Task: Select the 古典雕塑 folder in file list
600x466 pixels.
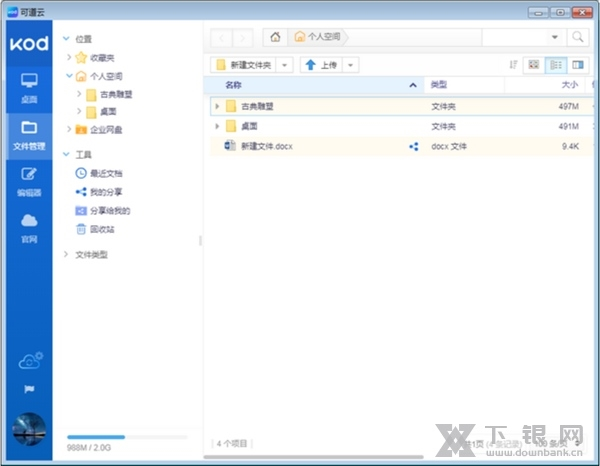Action: pyautogui.click(x=402, y=106)
